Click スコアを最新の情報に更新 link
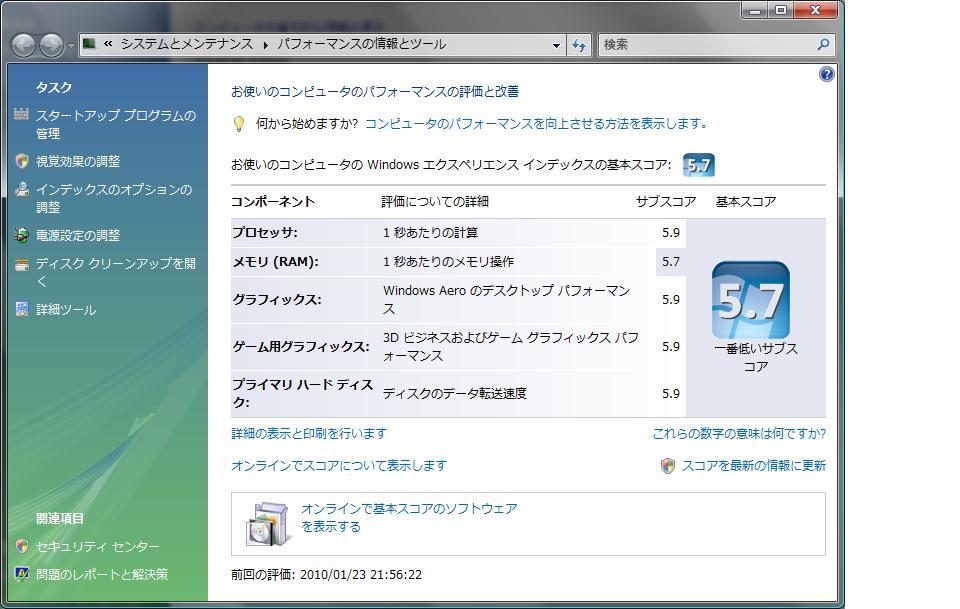Viewport: 960px width, 609px height. pos(753,466)
